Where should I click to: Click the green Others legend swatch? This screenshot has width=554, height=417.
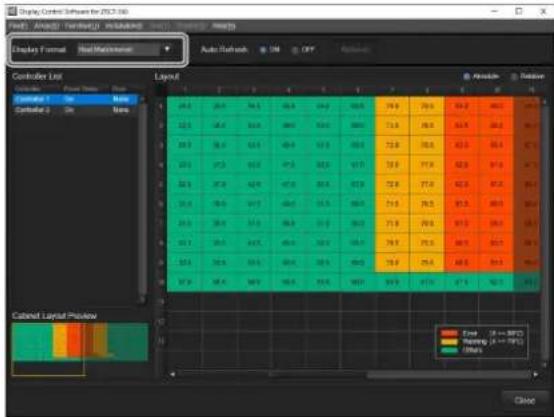point(449,350)
